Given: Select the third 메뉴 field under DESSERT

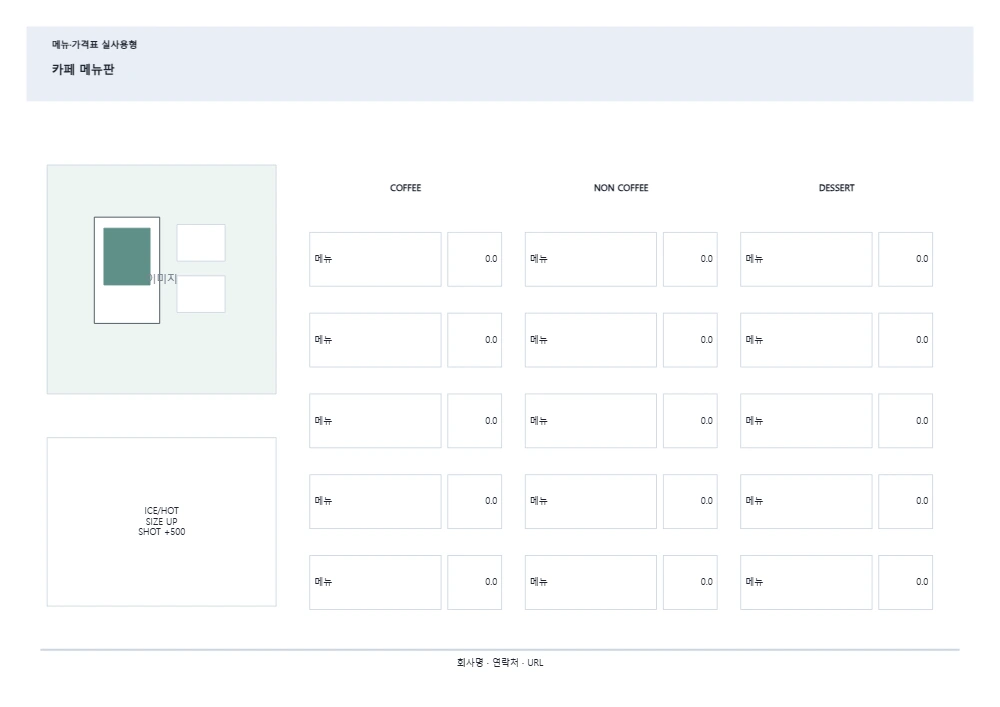Looking at the screenshot, I should tap(806, 421).
